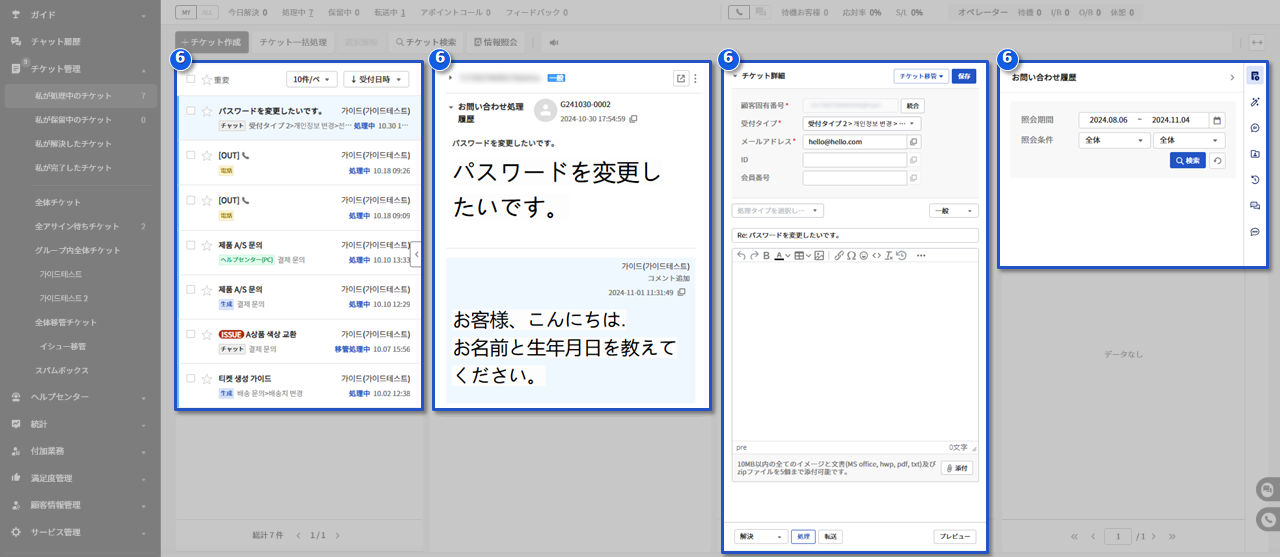Copy the email address hello@hello.com with copy icon
The image size is (1280, 557).
(913, 142)
